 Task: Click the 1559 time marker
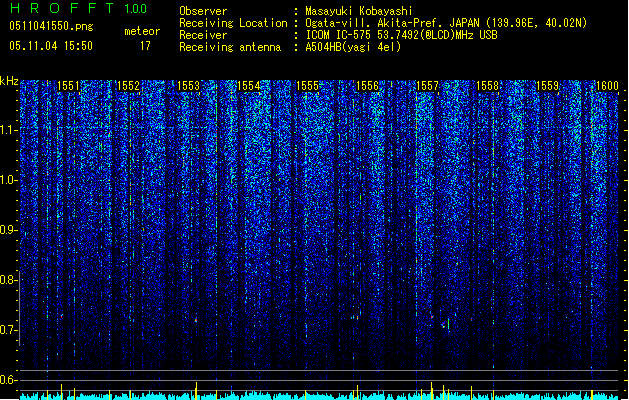(x=548, y=86)
